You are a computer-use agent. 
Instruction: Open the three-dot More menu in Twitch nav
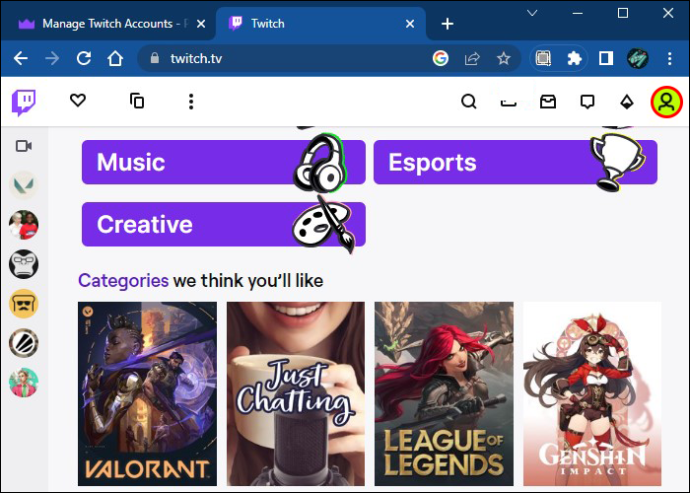191,101
